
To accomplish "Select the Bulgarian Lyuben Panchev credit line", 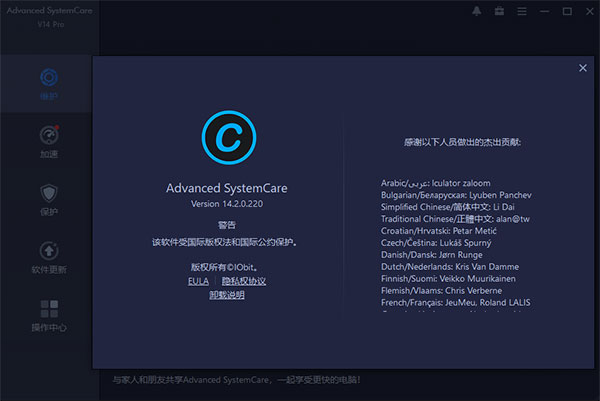I will (456, 195).
